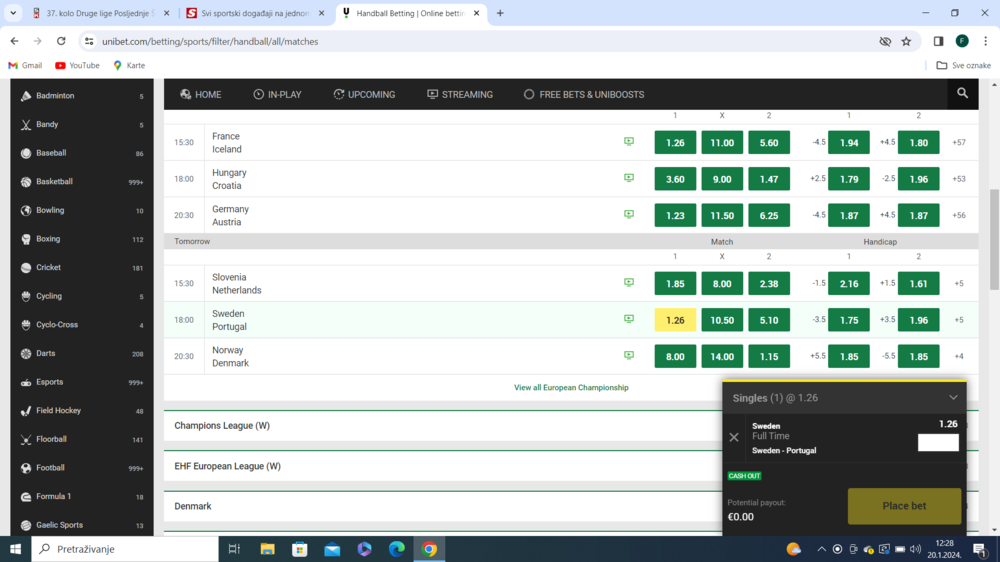
Task: Open File Explorer from the Windows taskbar
Action: point(267,549)
